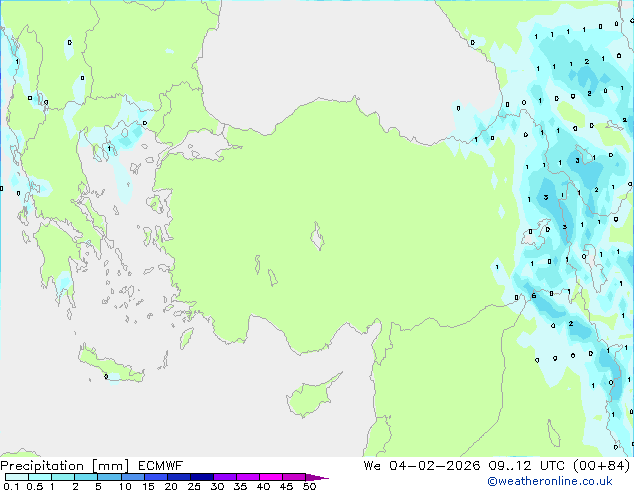Pick the 10–15 mm blue legend box
Viewport: 634px width, 490px height.
click(x=133, y=477)
